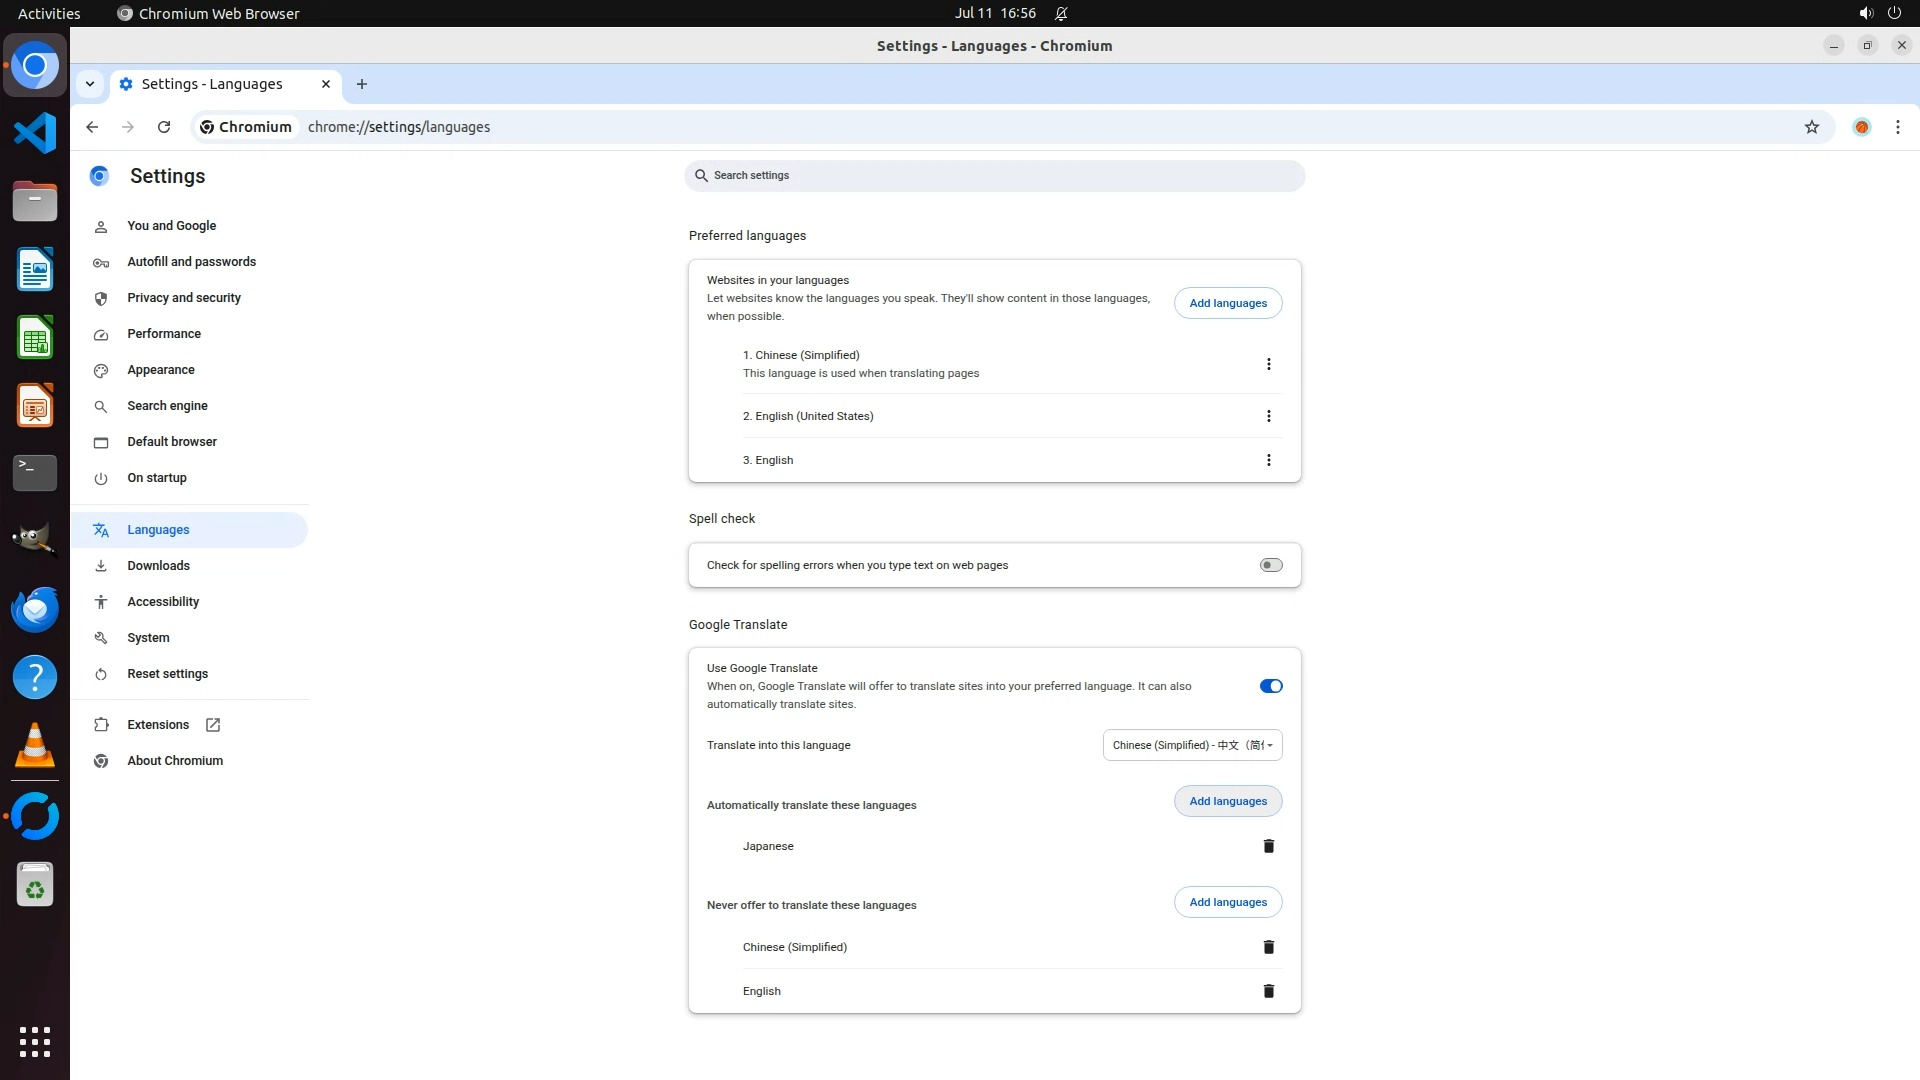Image resolution: width=1920 pixels, height=1080 pixels.
Task: Open more options for English (United States)
Action: tap(1268, 416)
